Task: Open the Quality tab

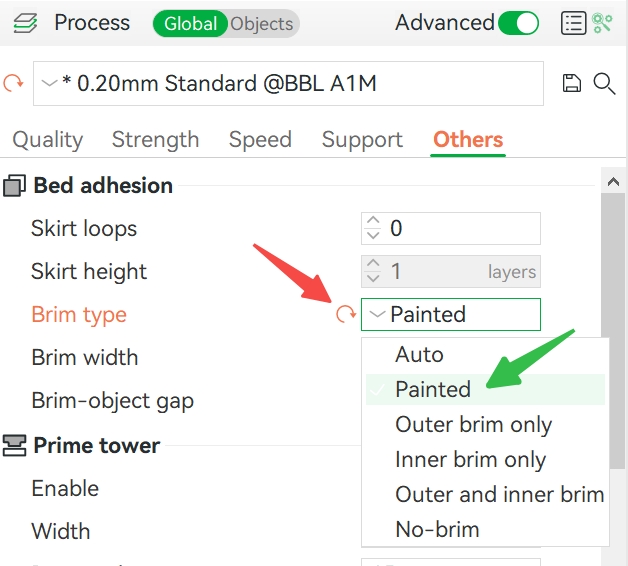Action: tap(48, 140)
